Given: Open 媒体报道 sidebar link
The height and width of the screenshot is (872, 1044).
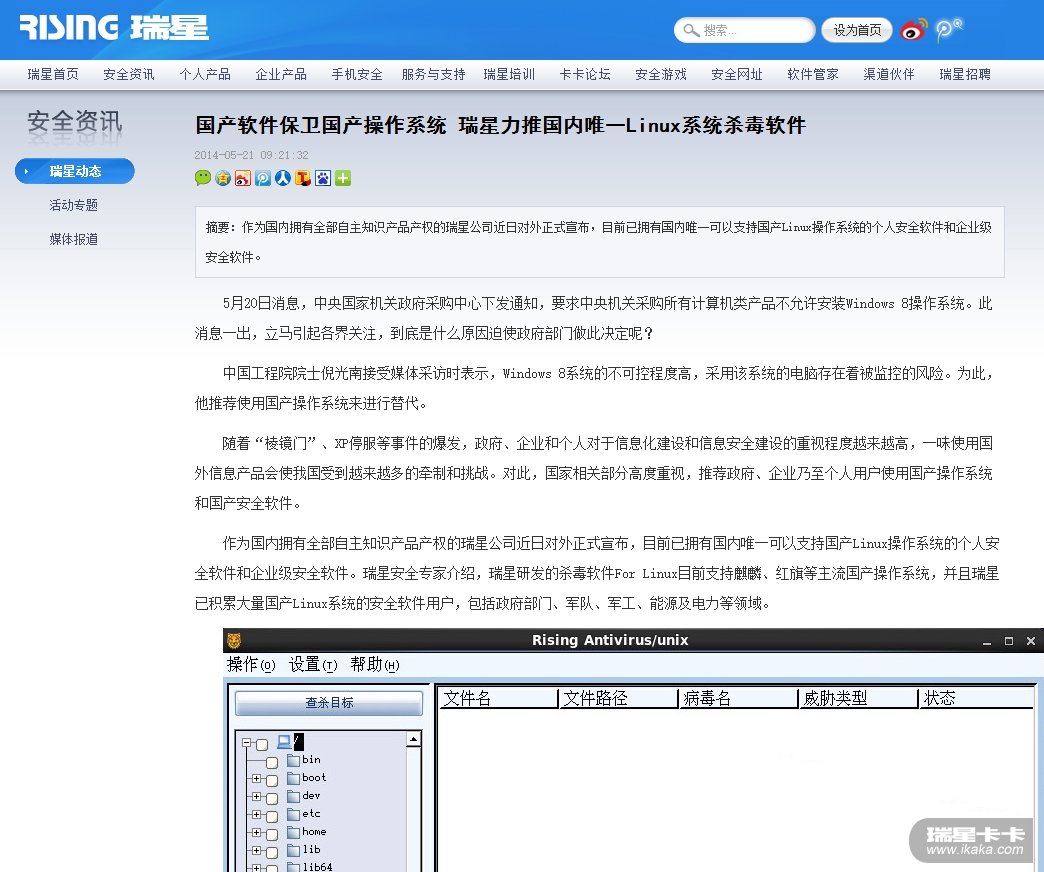Looking at the screenshot, I should (74, 239).
